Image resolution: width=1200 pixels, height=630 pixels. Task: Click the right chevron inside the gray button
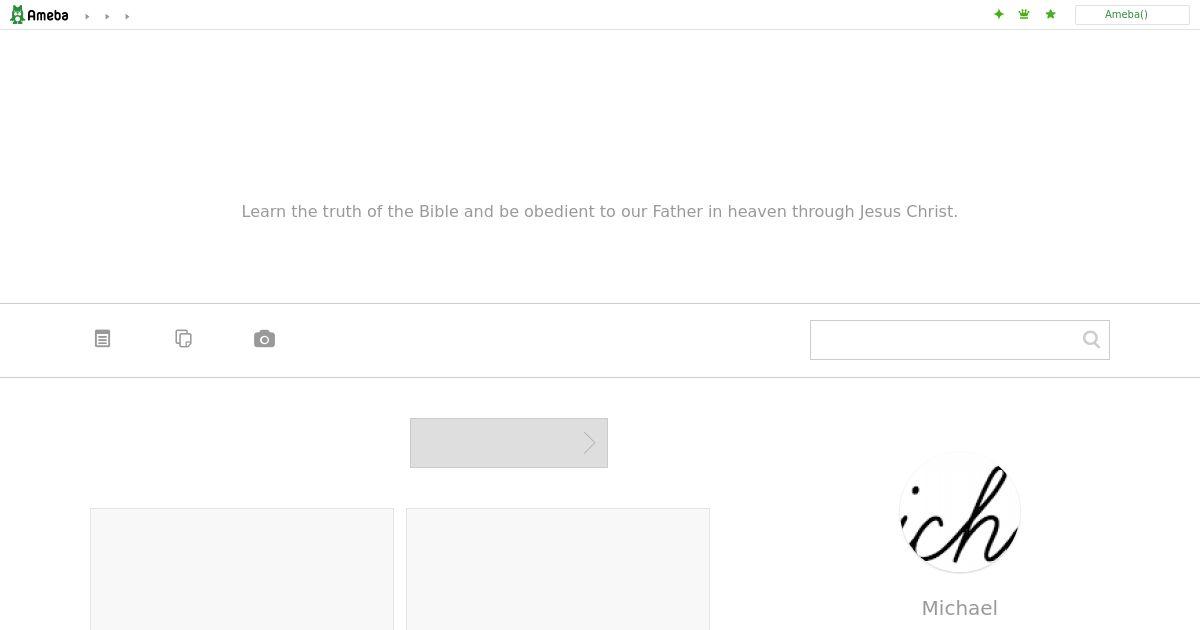pyautogui.click(x=590, y=443)
